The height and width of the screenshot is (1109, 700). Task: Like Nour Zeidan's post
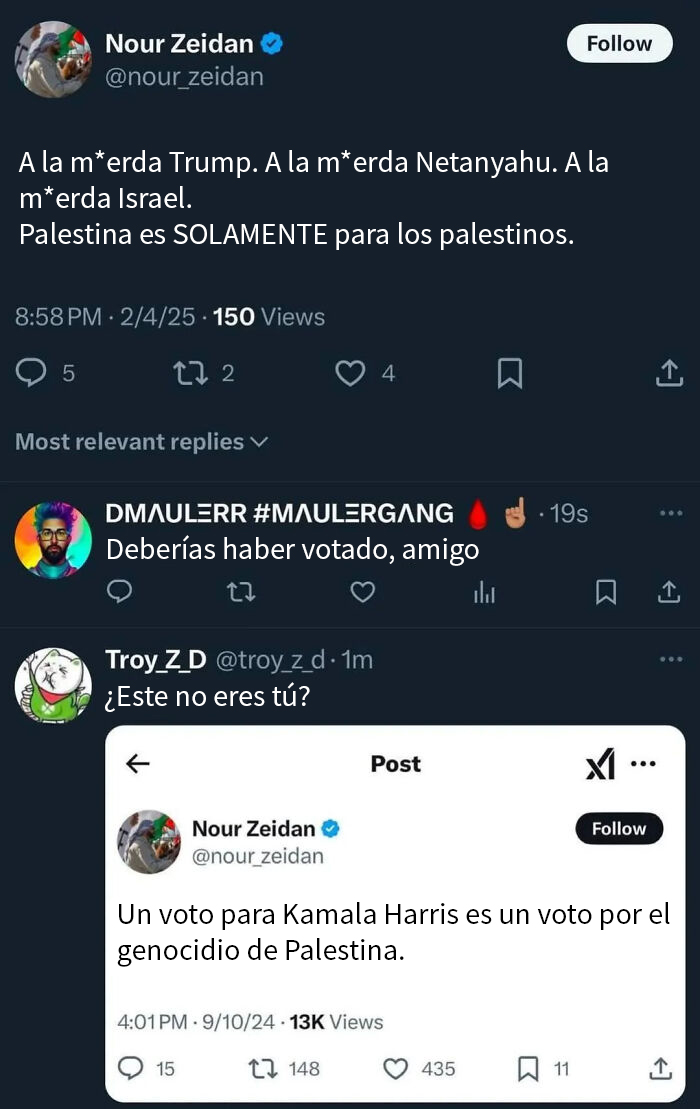click(351, 372)
